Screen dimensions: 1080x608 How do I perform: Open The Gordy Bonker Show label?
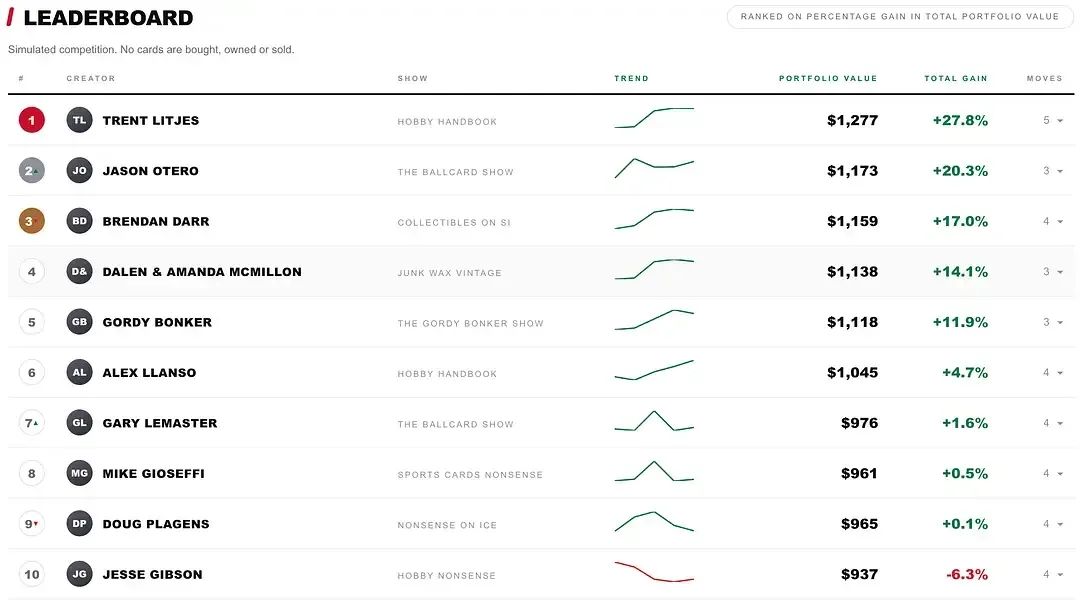470,324
